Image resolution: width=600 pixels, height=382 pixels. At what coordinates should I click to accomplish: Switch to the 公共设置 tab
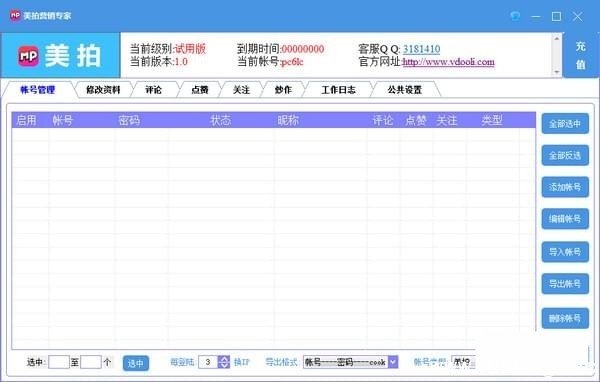[x=404, y=90]
